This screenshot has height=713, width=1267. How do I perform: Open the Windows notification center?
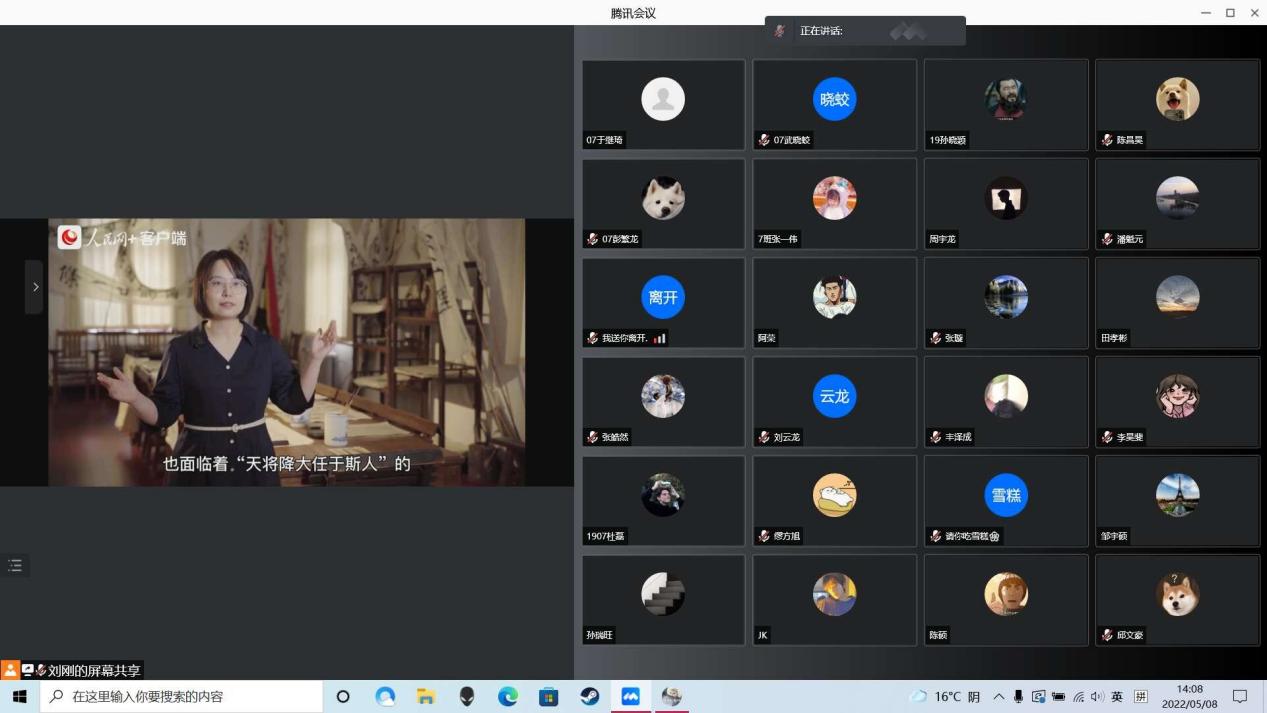click(1240, 697)
